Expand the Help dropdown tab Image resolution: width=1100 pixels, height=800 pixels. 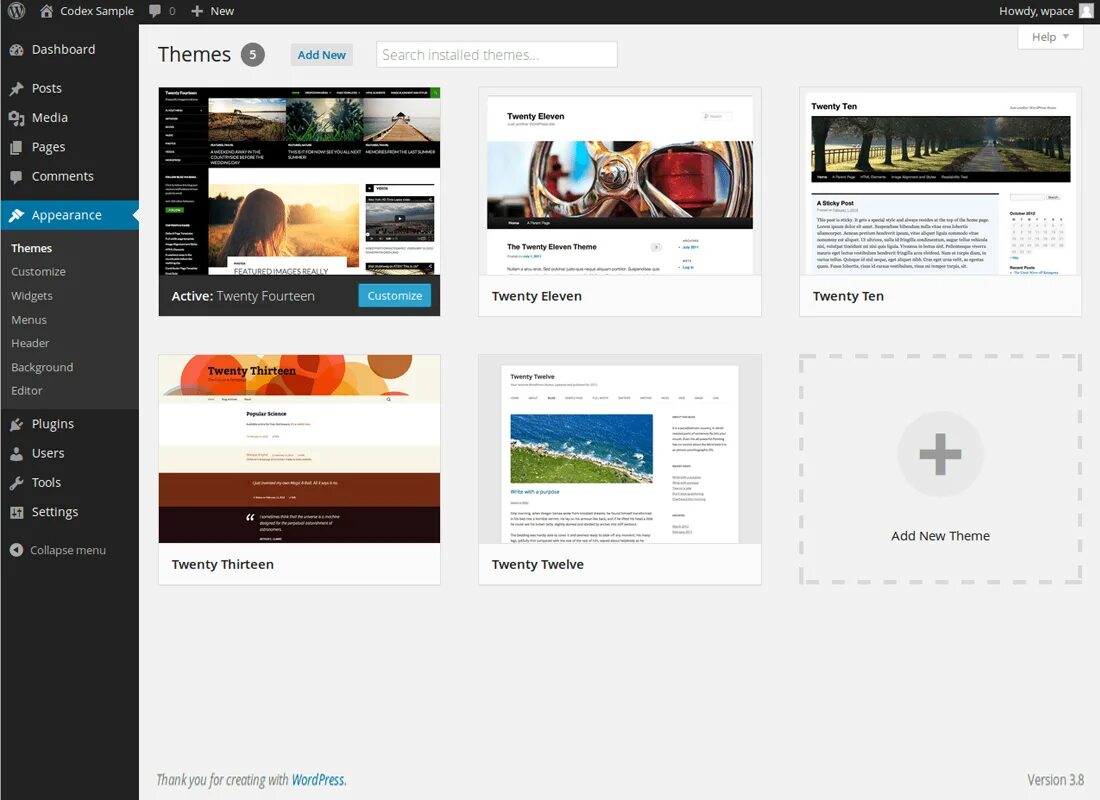pos(1049,37)
